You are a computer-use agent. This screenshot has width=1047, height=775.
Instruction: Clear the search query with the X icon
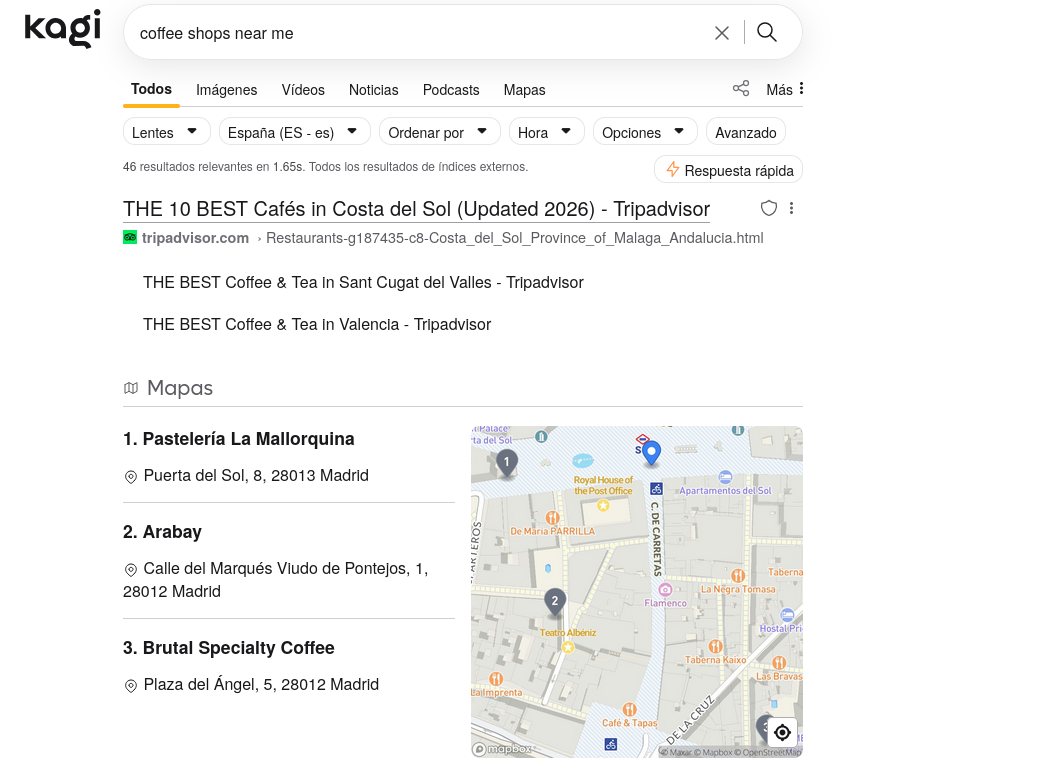(x=721, y=33)
